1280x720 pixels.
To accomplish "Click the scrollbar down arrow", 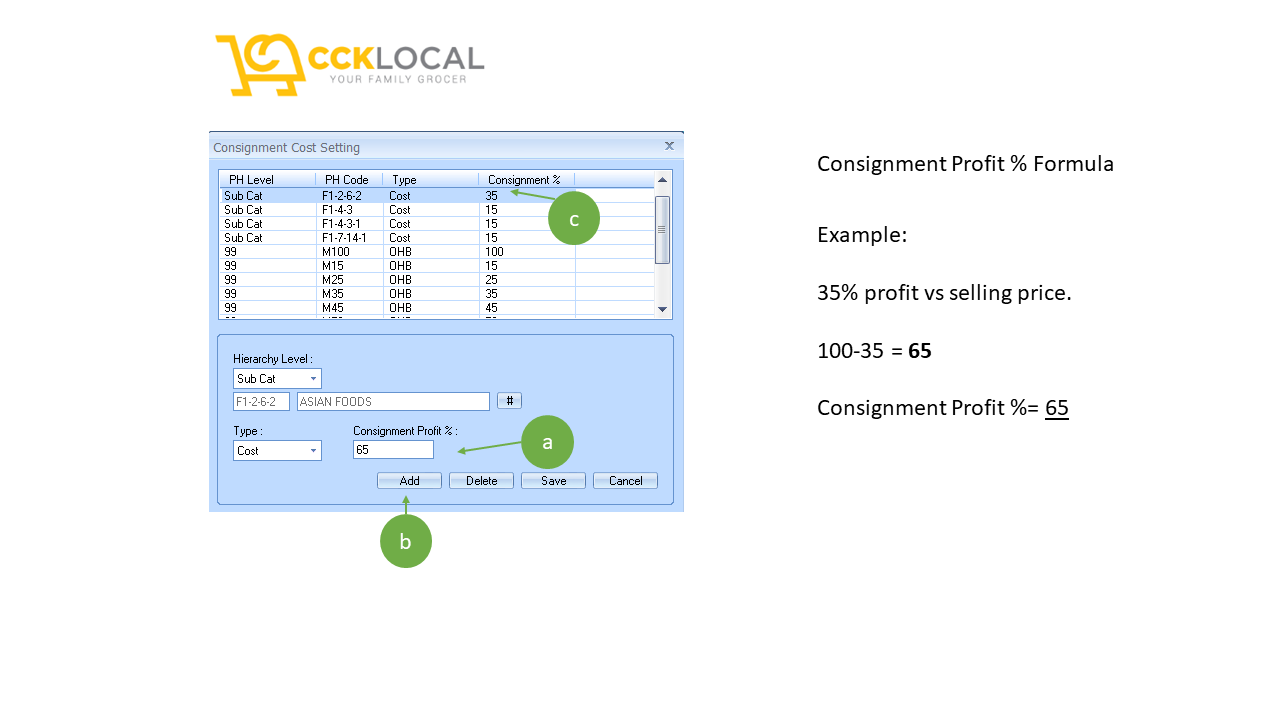I will (661, 309).
